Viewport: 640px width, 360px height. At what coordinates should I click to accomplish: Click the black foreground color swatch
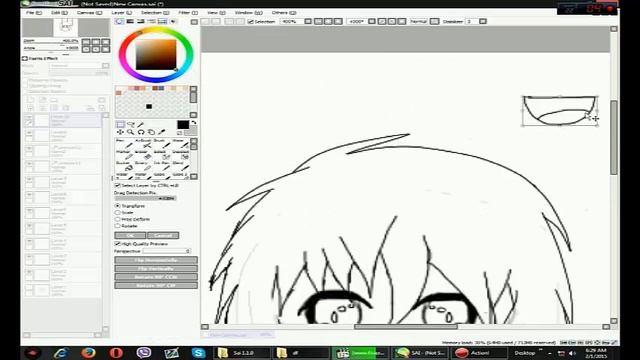183,125
